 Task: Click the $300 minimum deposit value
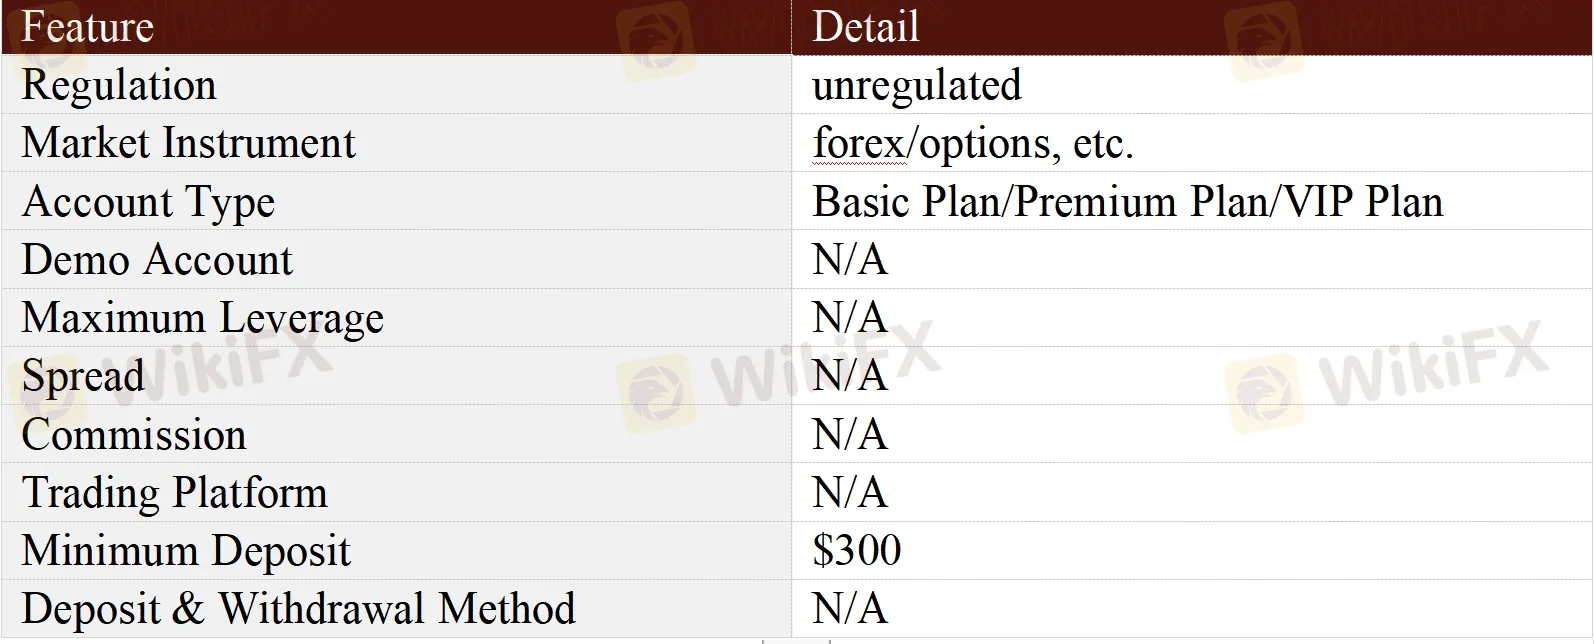856,550
